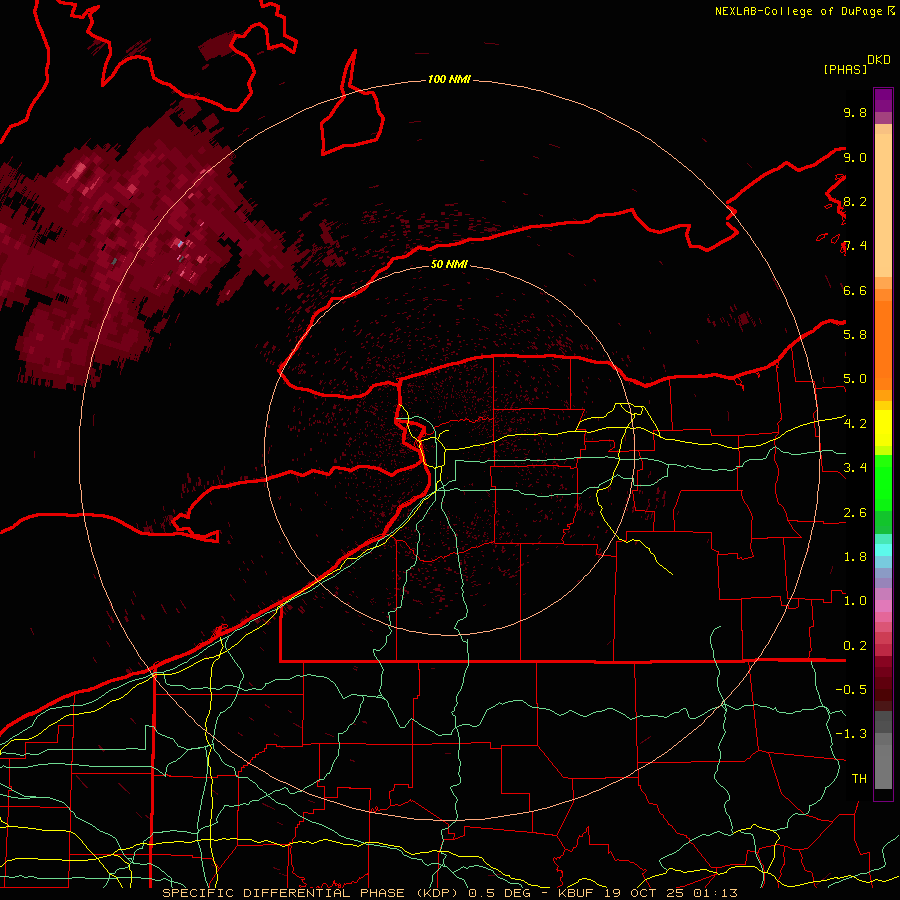Click the 1.0 scale value
Viewport: 900px width, 900px height.
[855, 600]
